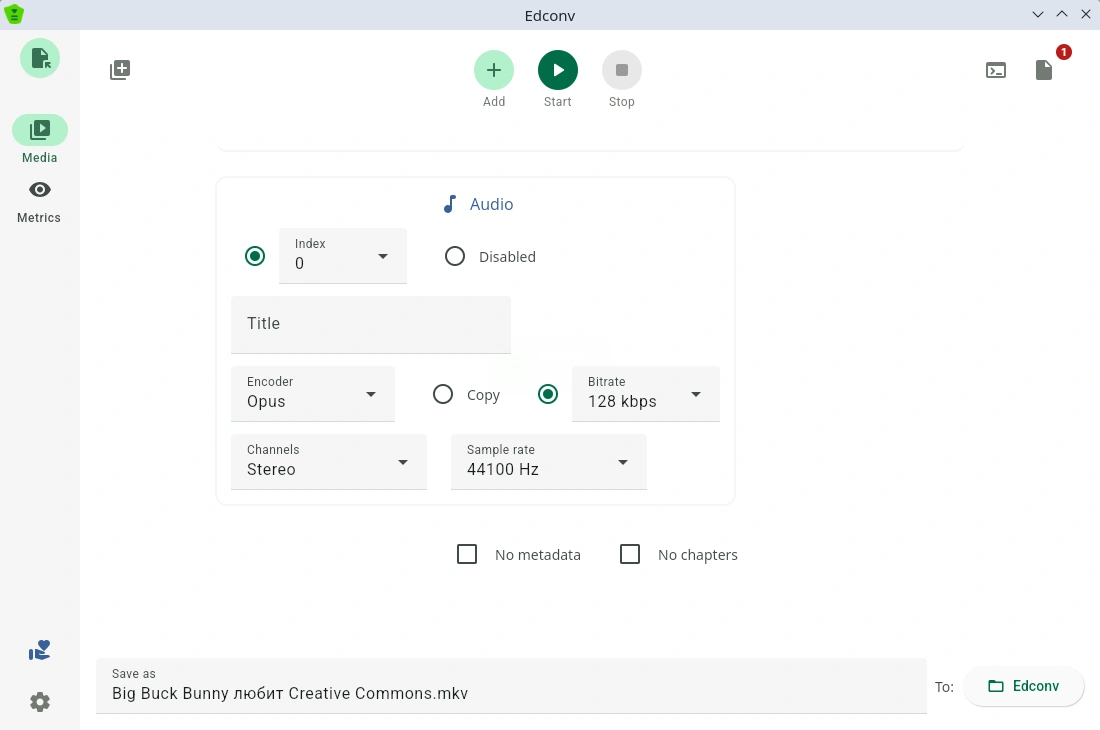Enable the No chapters checkbox
Screen dimensions: 1100x730
click(630, 554)
